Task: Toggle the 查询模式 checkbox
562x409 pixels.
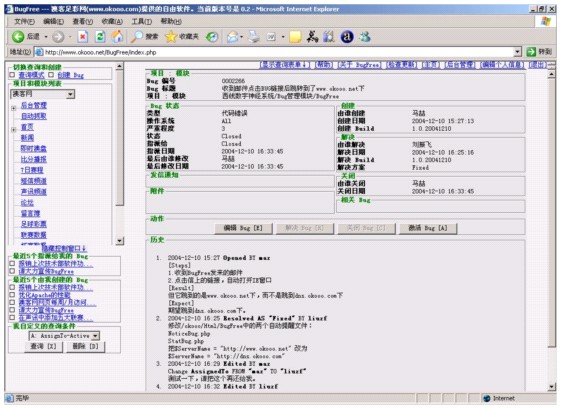Action: click(x=12, y=75)
